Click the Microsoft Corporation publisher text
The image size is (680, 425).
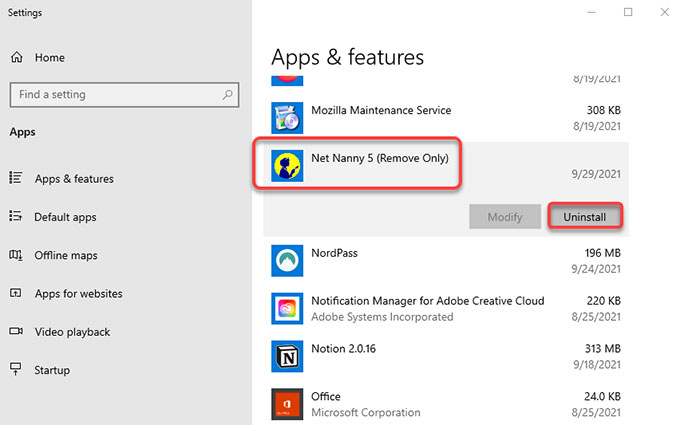[366, 412]
